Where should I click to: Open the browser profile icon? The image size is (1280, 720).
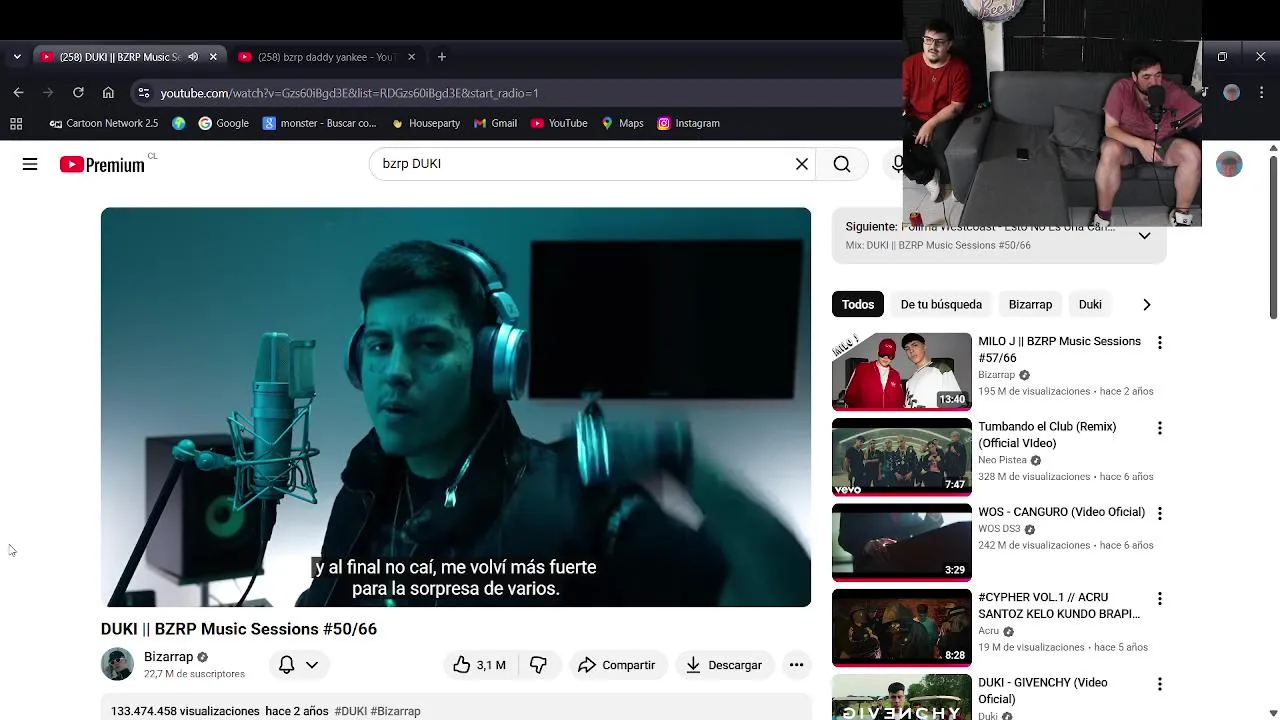(1232, 92)
